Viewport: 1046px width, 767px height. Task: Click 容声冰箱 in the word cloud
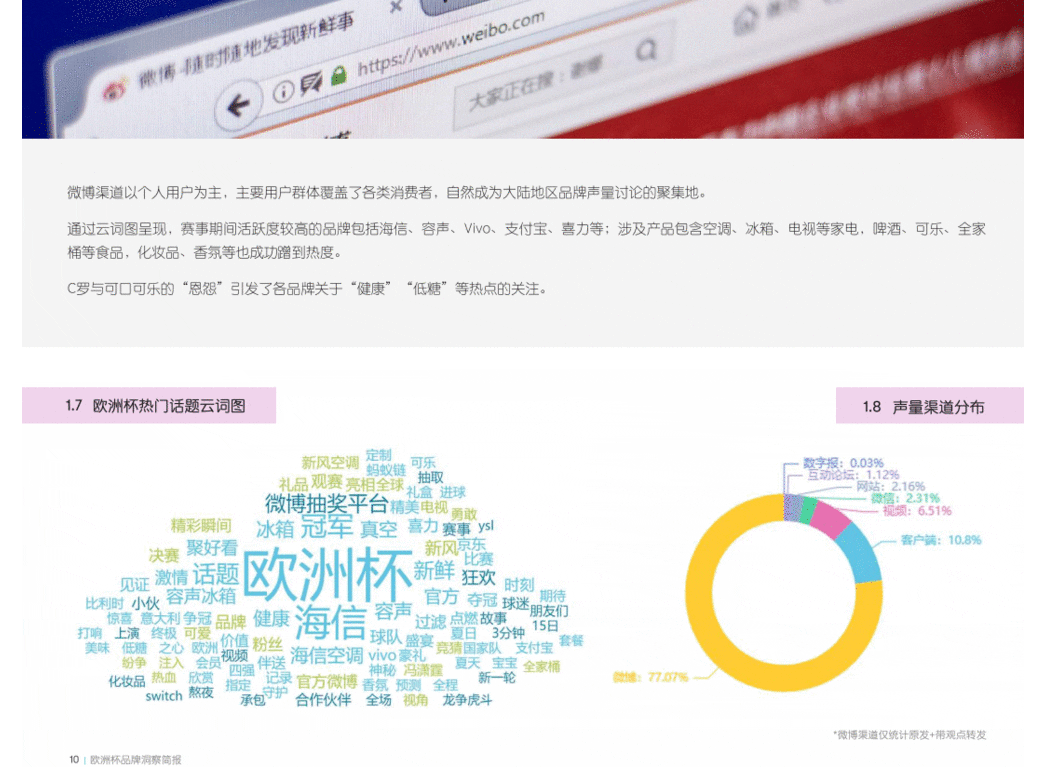coord(201,596)
